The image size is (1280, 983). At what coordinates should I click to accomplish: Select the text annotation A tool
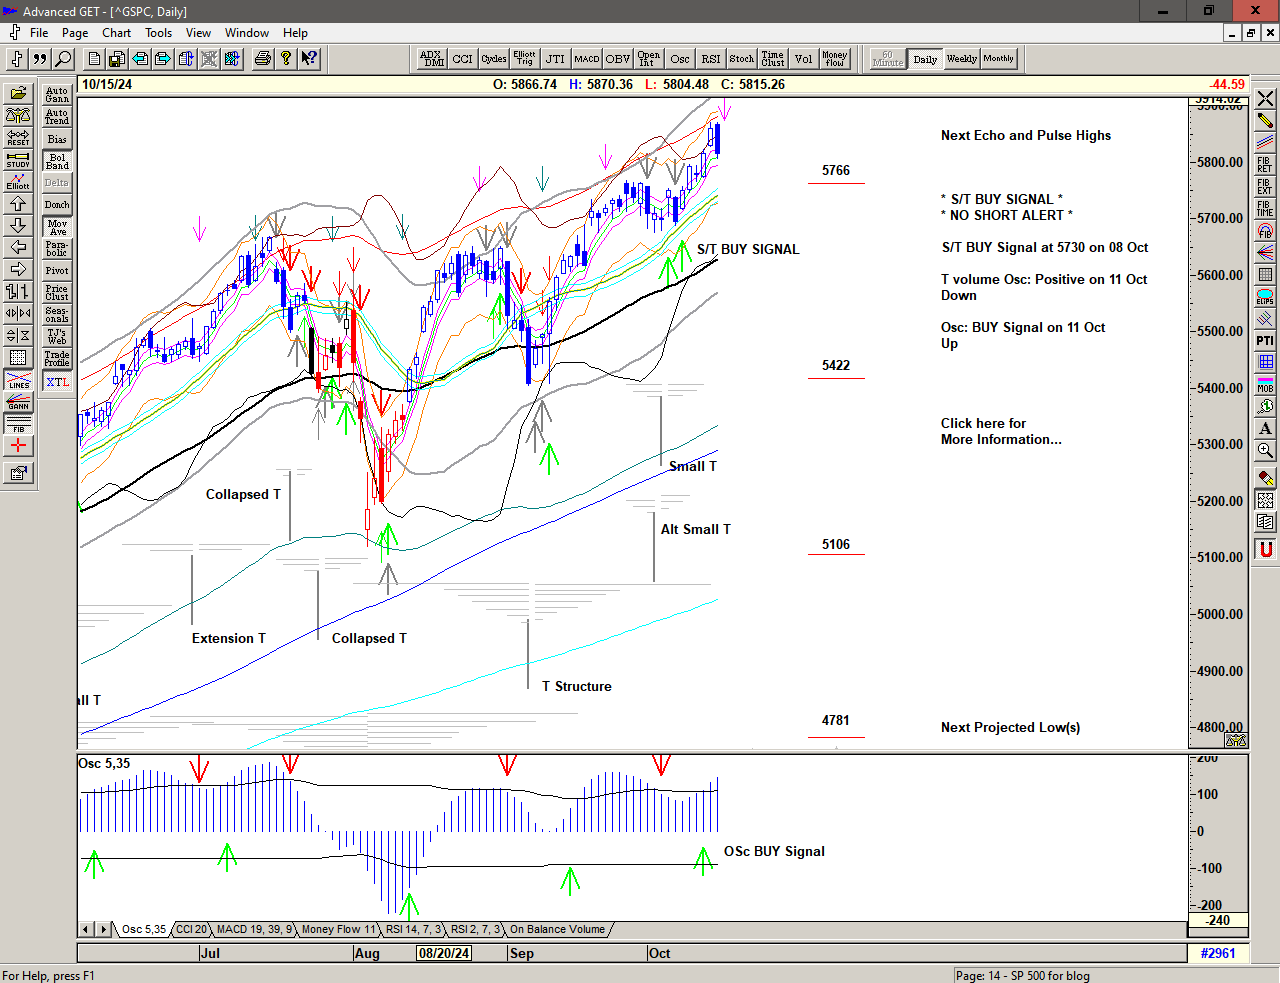pos(1265,429)
